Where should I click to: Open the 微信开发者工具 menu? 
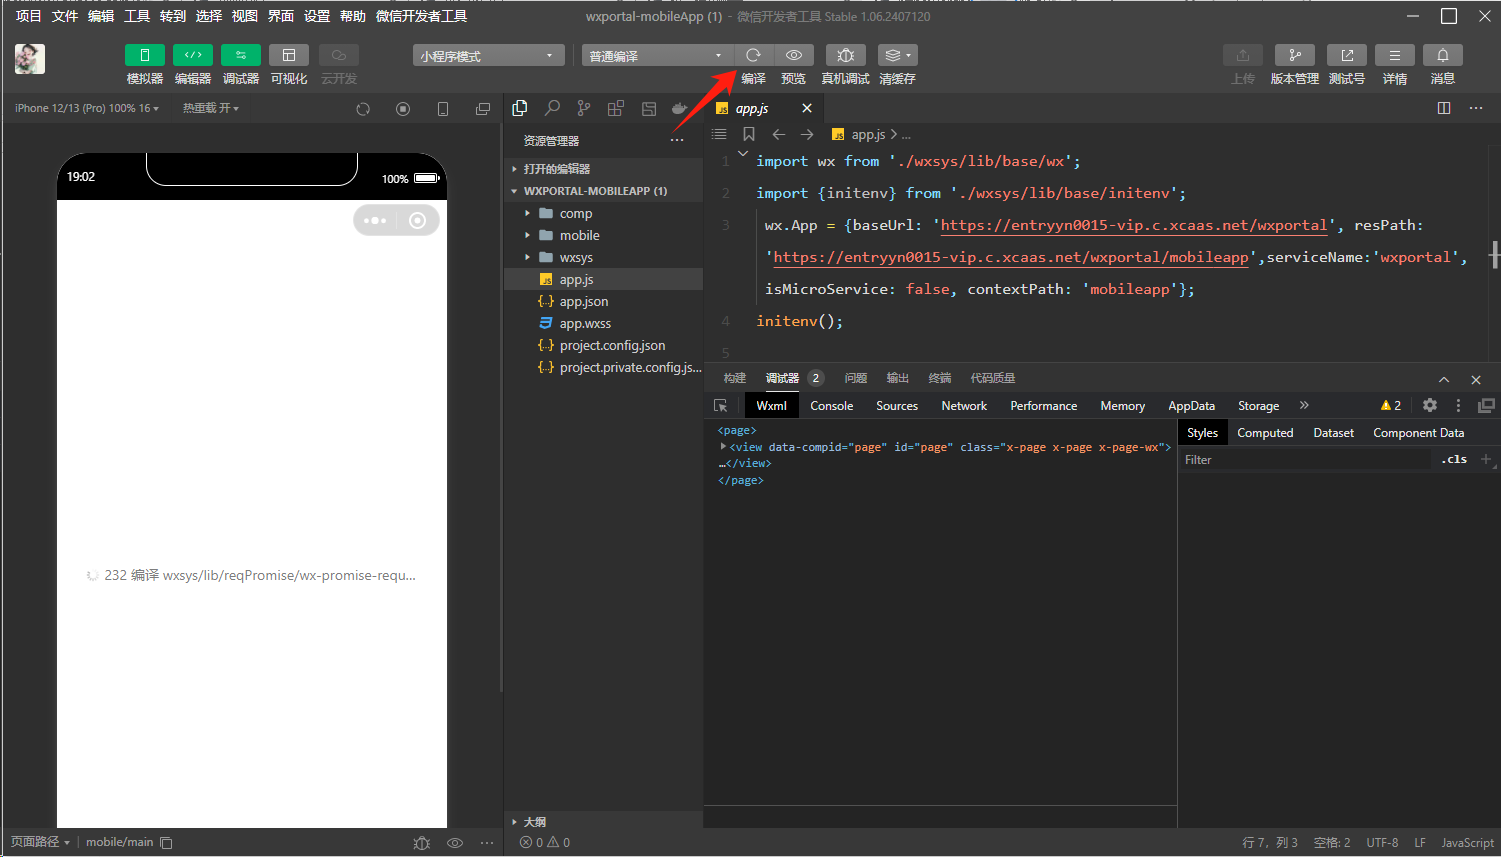(421, 16)
